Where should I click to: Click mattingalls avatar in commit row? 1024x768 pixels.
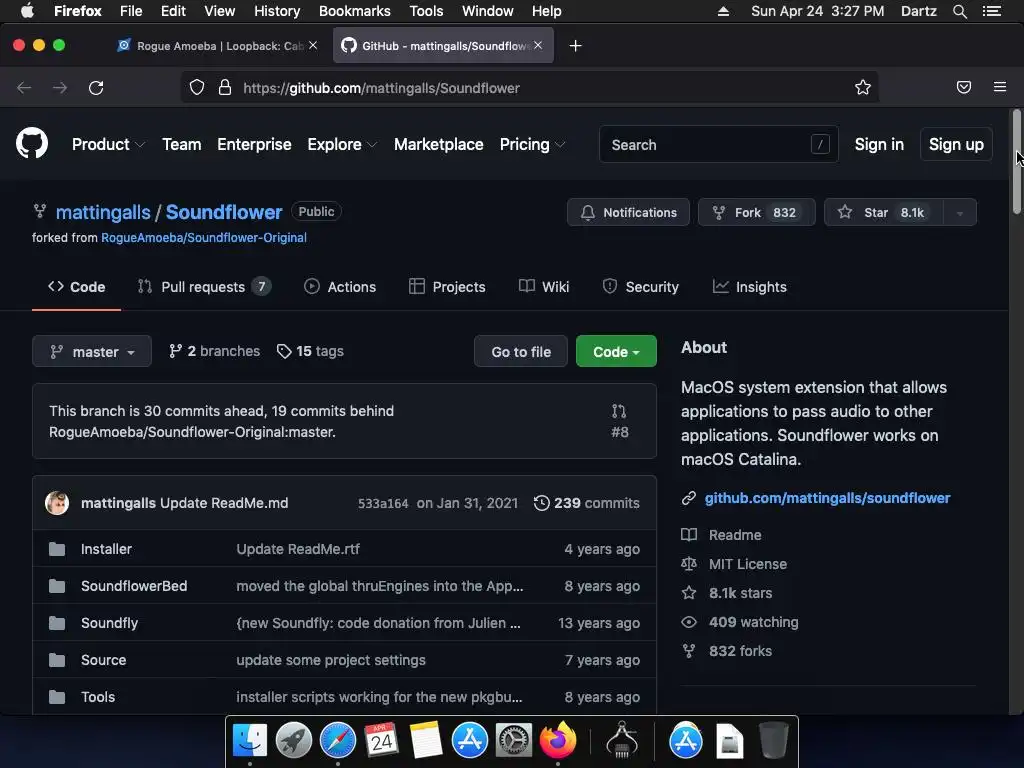57,503
